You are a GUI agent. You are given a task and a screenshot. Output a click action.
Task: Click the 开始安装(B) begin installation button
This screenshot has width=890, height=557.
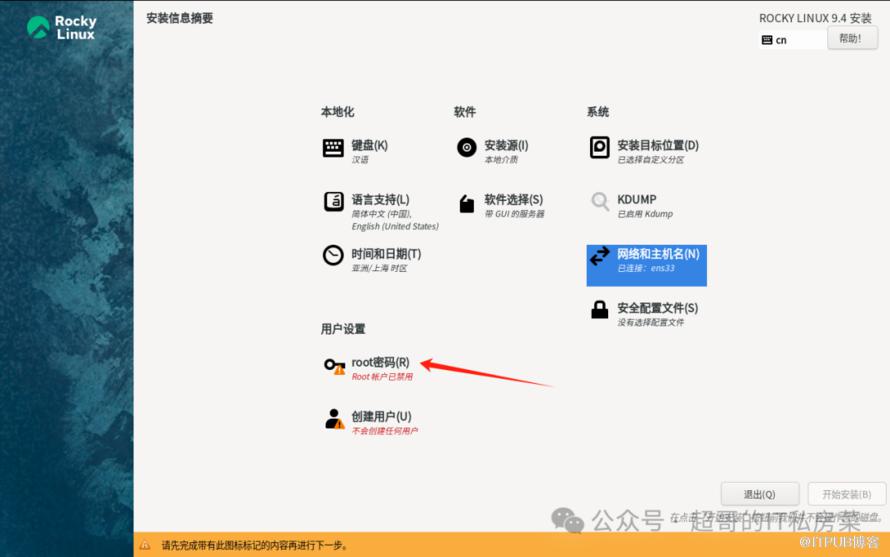(846, 495)
